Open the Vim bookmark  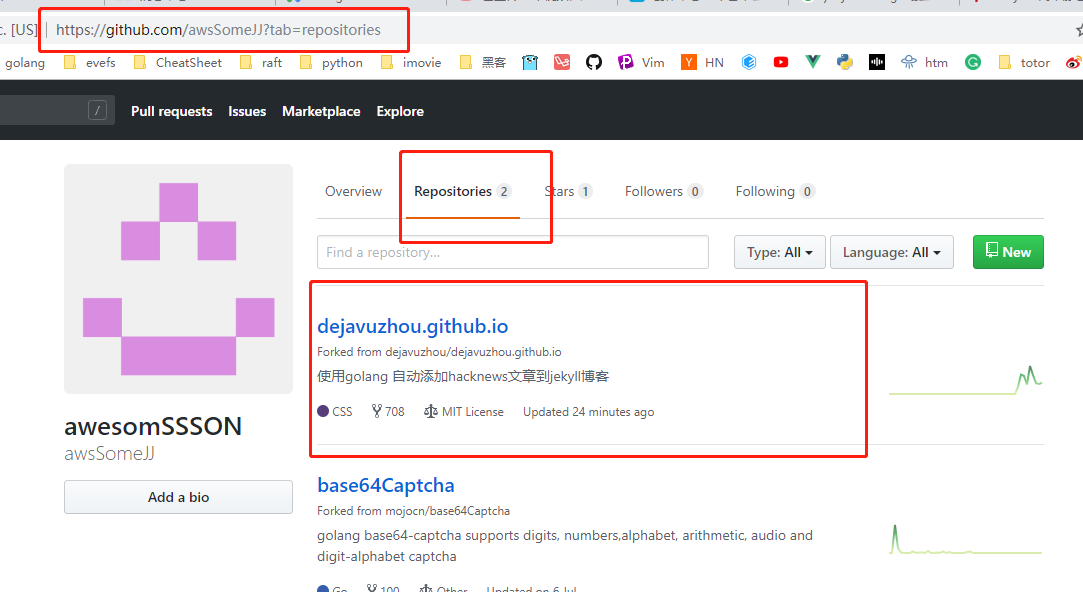[641, 63]
